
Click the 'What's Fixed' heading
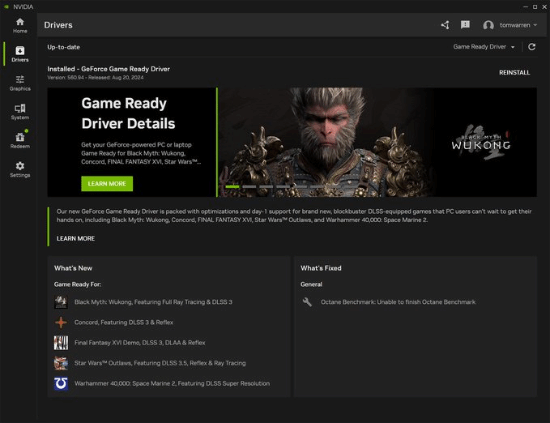(x=321, y=268)
